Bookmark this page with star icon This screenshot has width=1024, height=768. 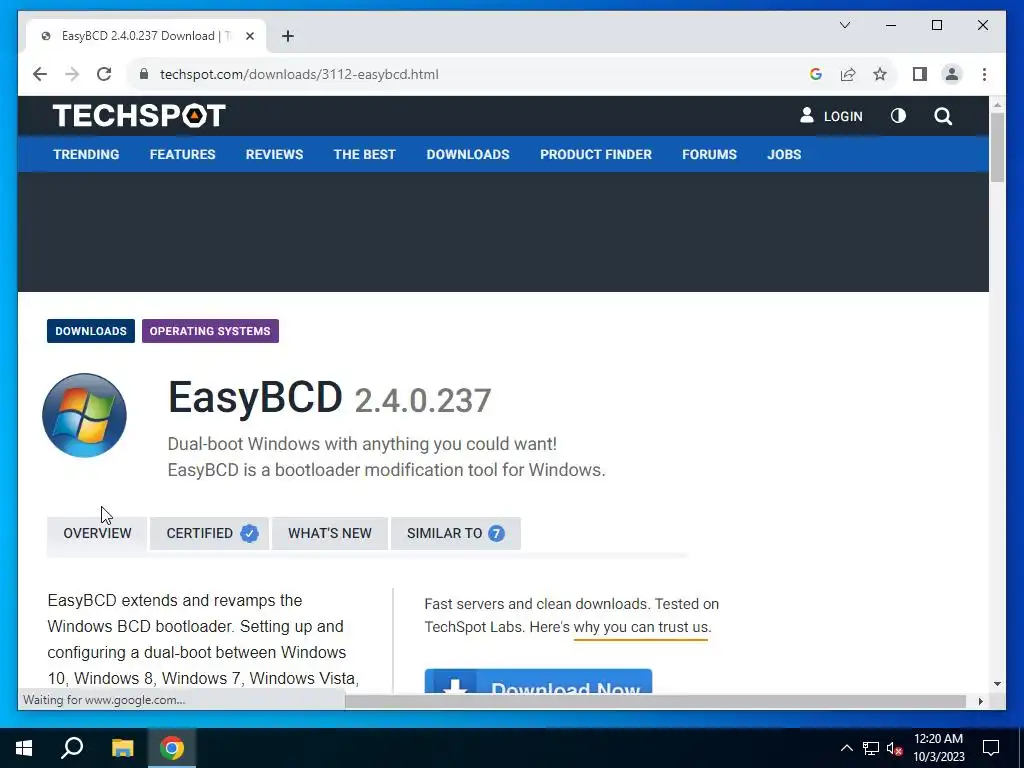pos(880,74)
